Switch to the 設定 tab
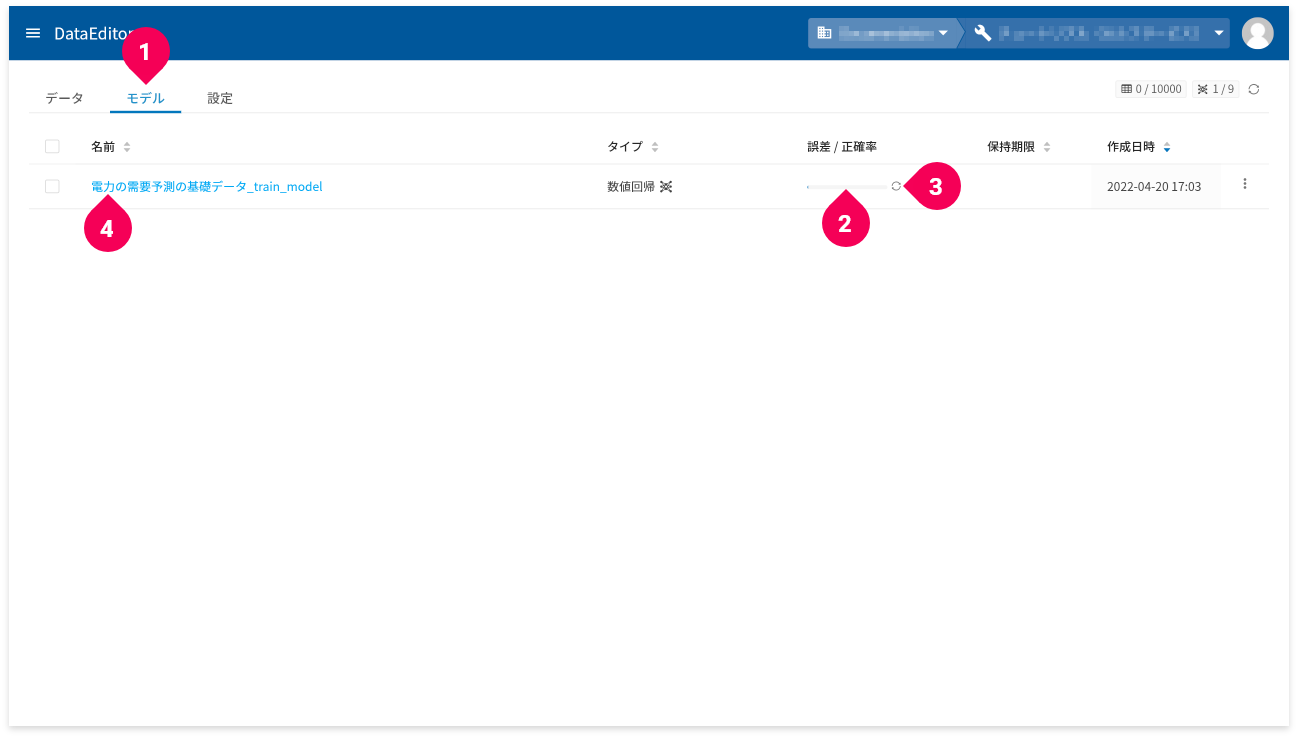 point(220,98)
